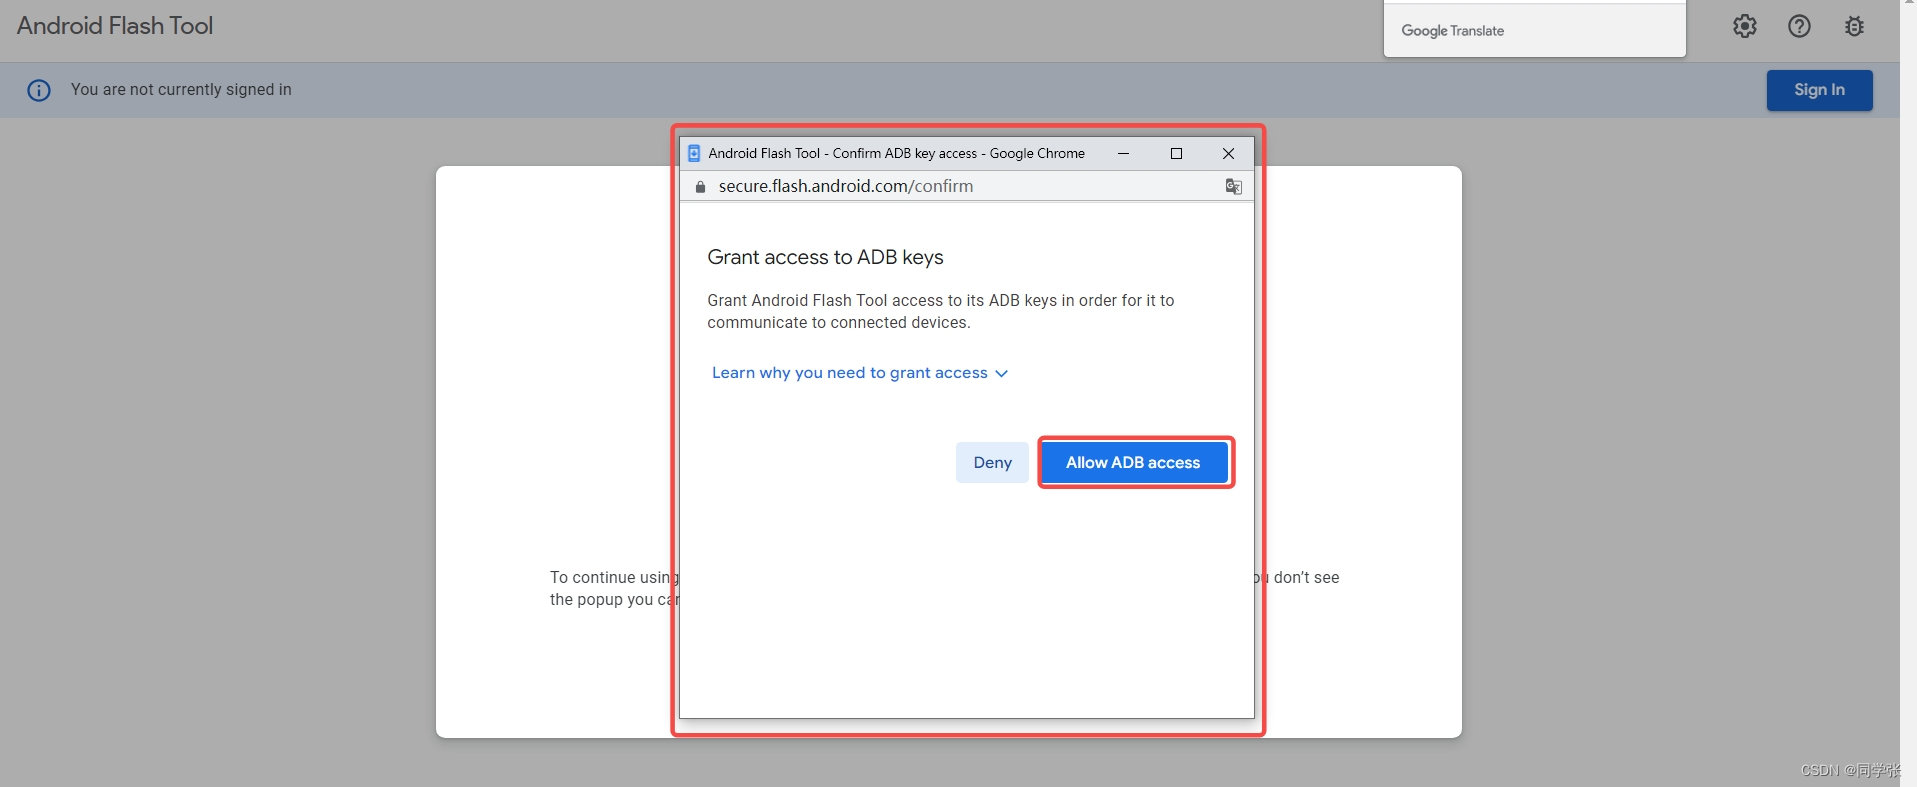The width and height of the screenshot is (1917, 787).
Task: Minimize the Confirm ADB key access popup
Action: (1123, 153)
